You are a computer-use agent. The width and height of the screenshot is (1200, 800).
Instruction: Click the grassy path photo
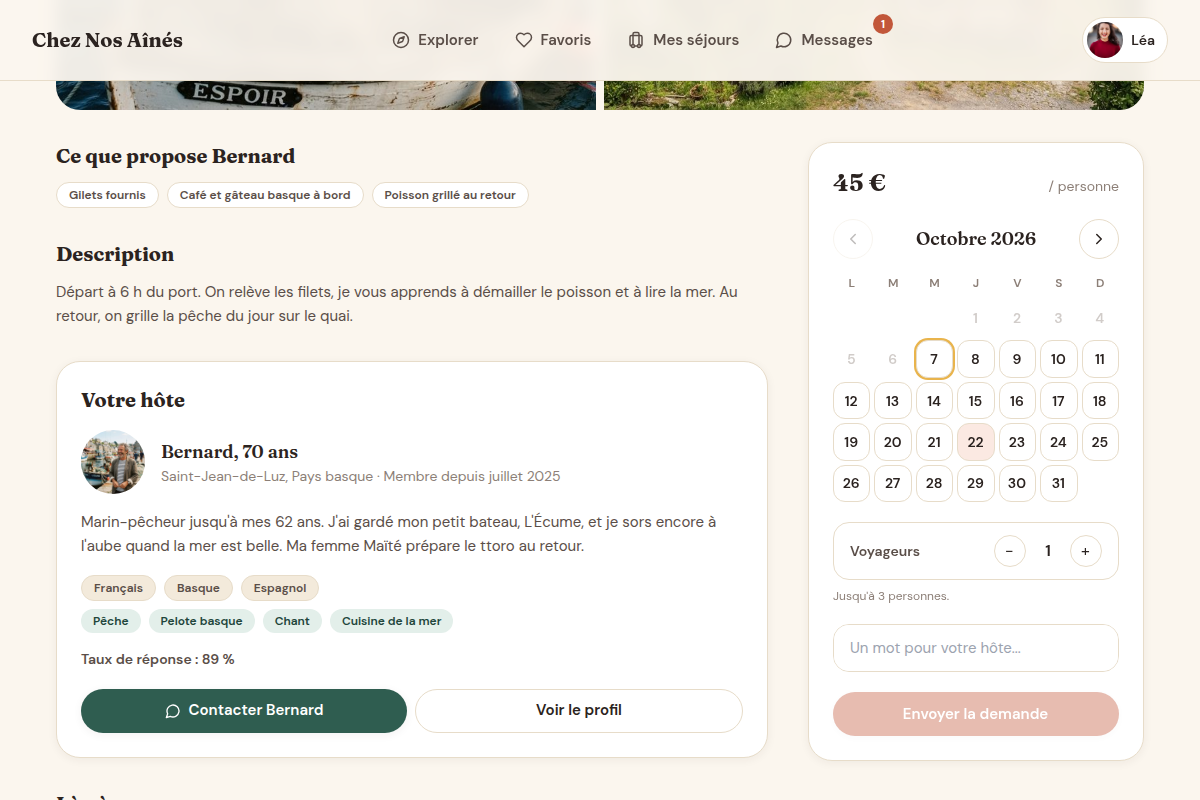pyautogui.click(x=874, y=94)
